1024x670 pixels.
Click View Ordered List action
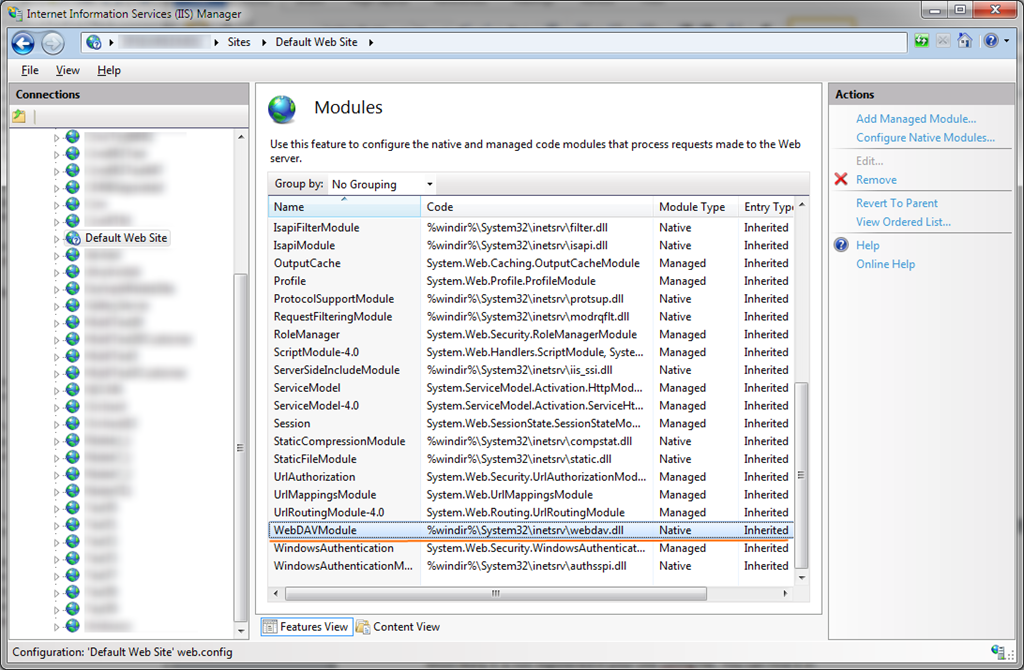point(903,222)
